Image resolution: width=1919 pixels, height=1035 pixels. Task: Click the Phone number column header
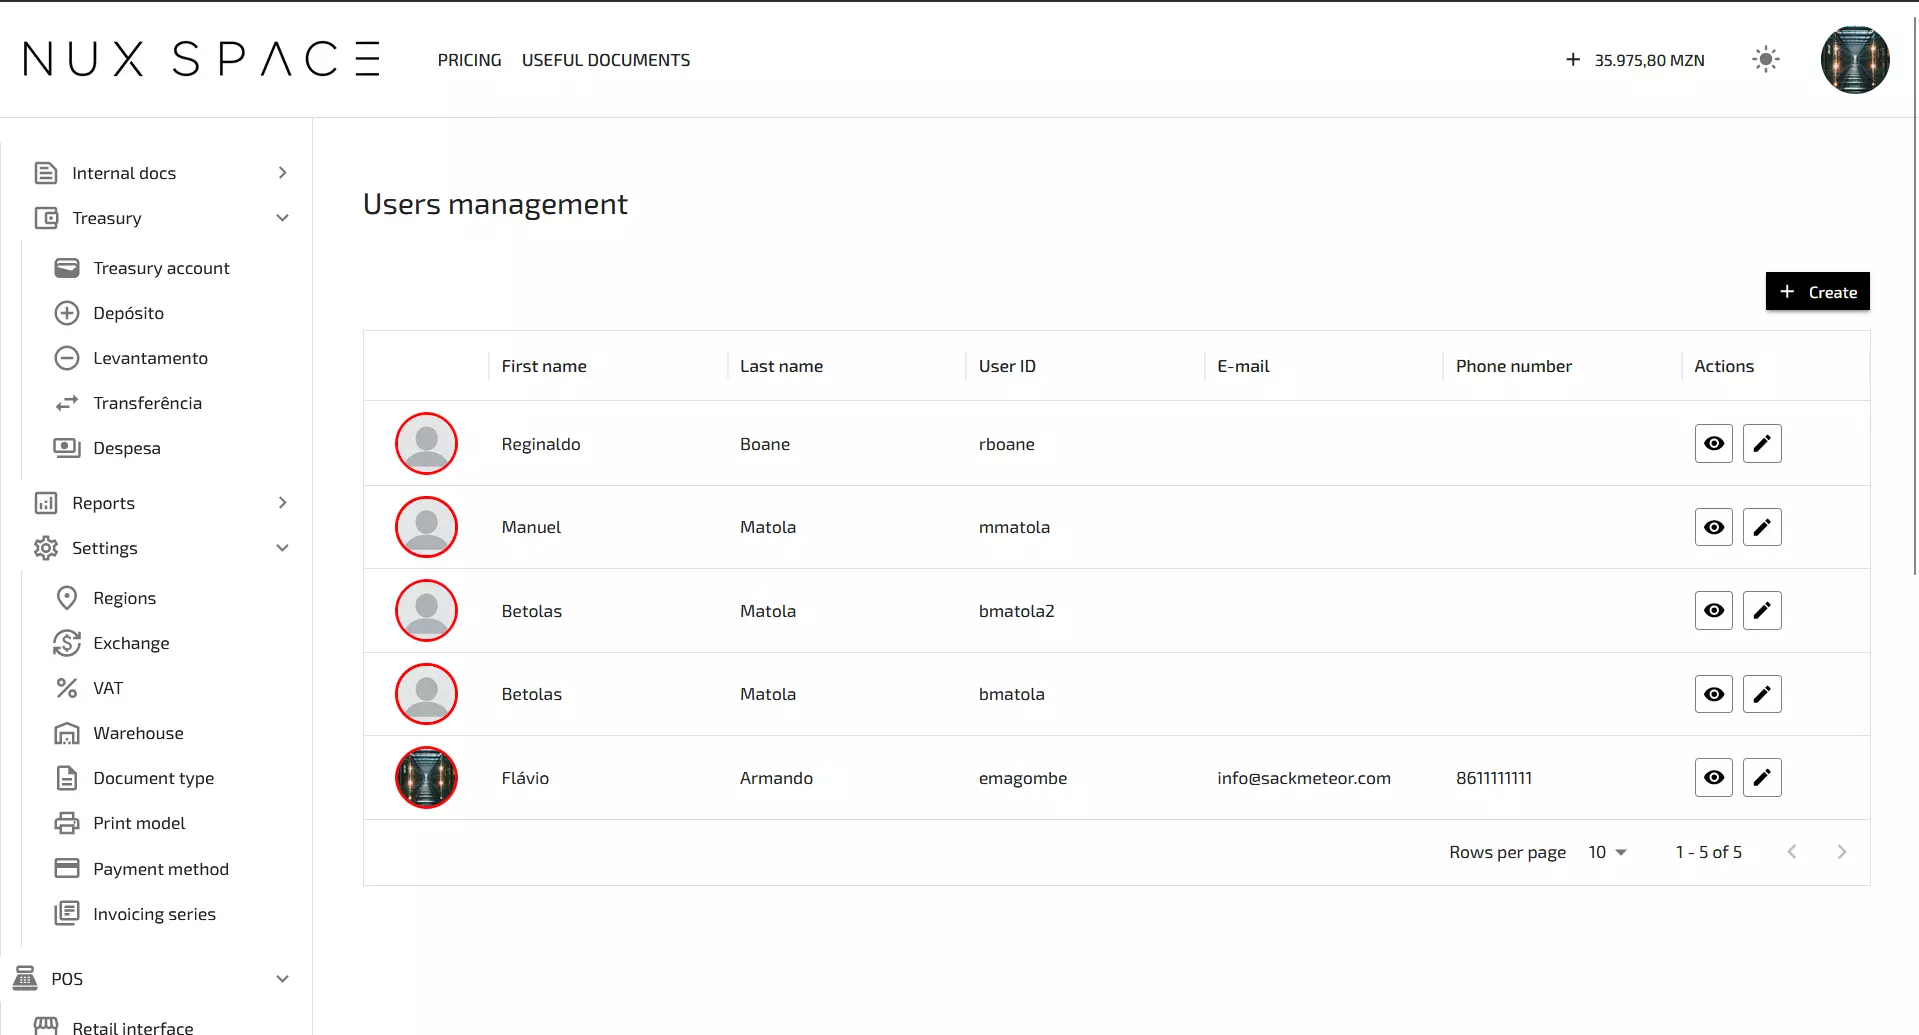pyautogui.click(x=1514, y=366)
